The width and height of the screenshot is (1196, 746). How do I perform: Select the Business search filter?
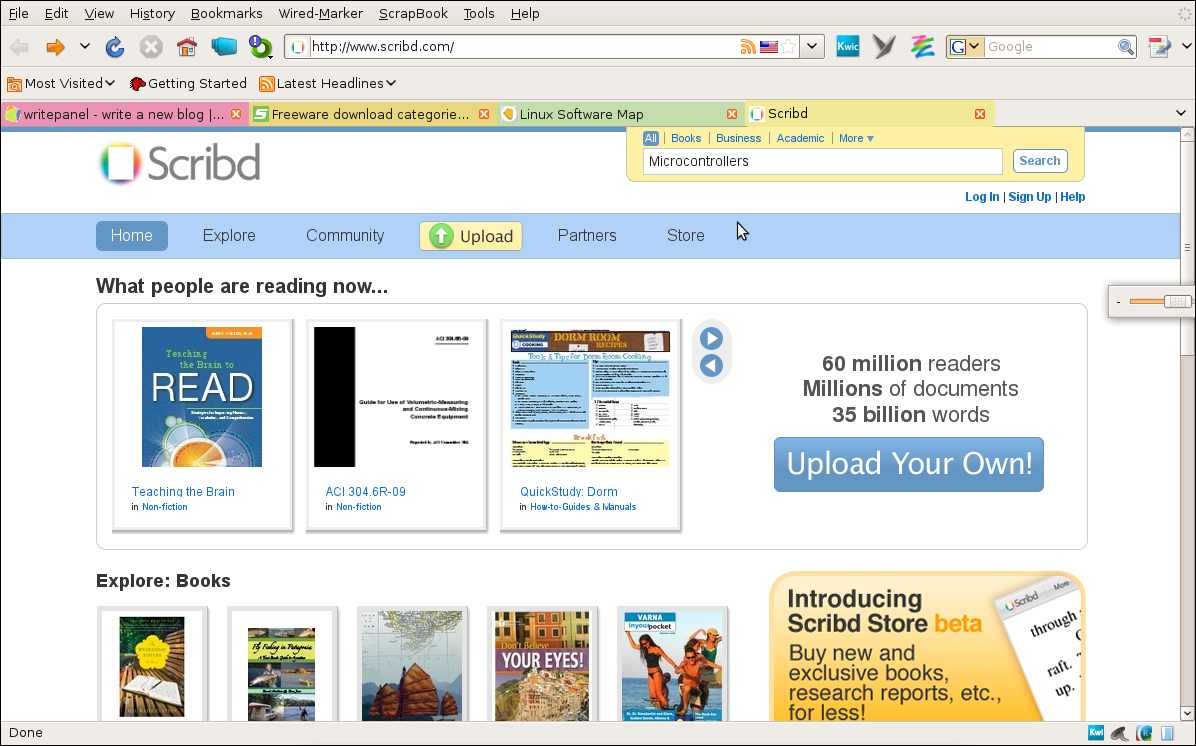(738, 138)
